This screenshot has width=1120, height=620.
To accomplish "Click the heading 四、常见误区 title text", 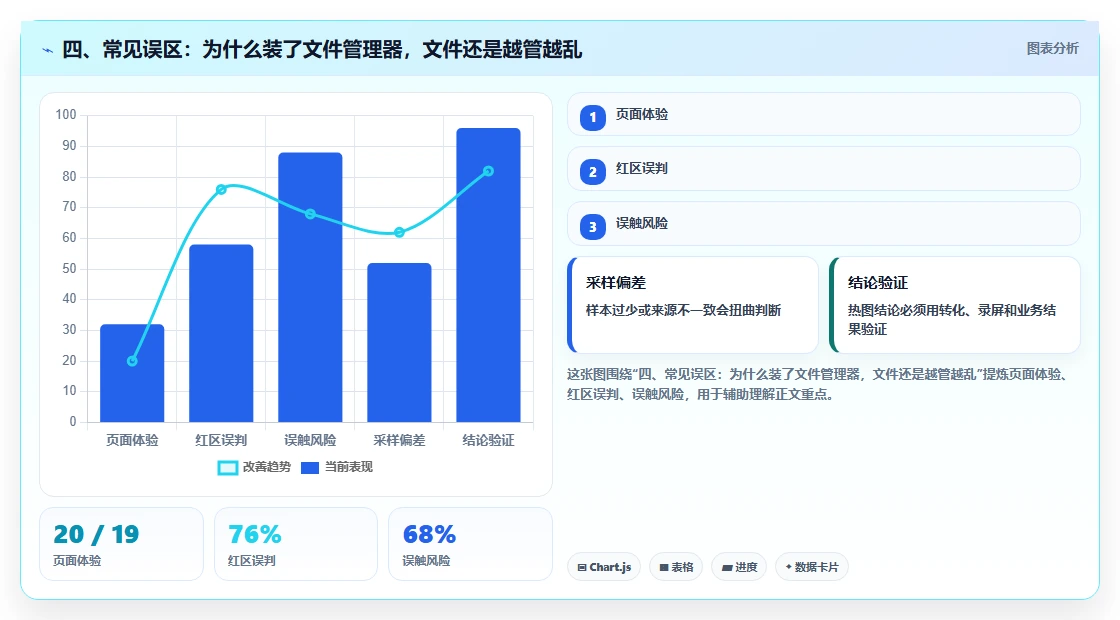I will pyautogui.click(x=322, y=50).
